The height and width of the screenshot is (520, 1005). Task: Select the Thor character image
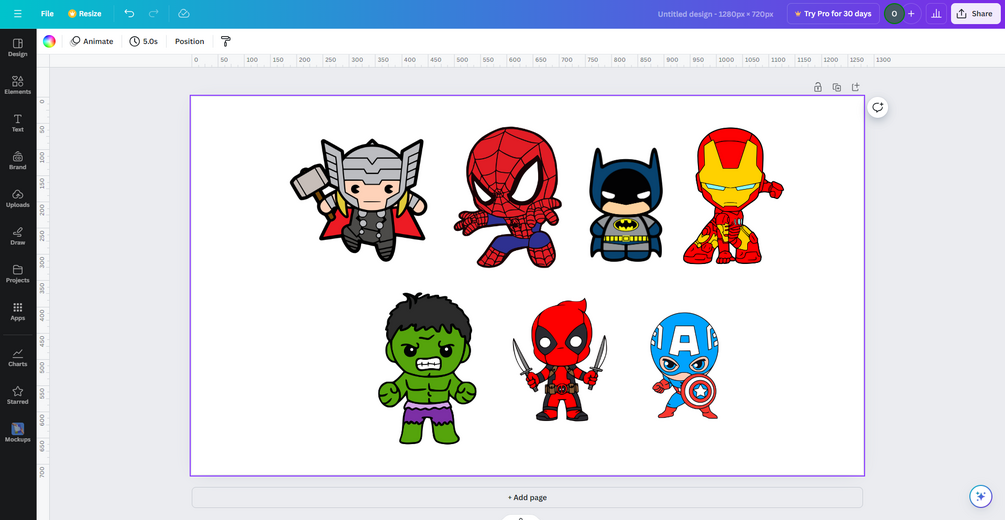pyautogui.click(x=358, y=199)
